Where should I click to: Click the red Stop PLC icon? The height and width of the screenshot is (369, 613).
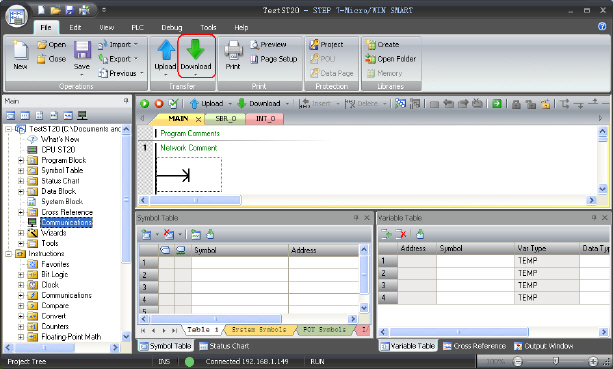159,104
